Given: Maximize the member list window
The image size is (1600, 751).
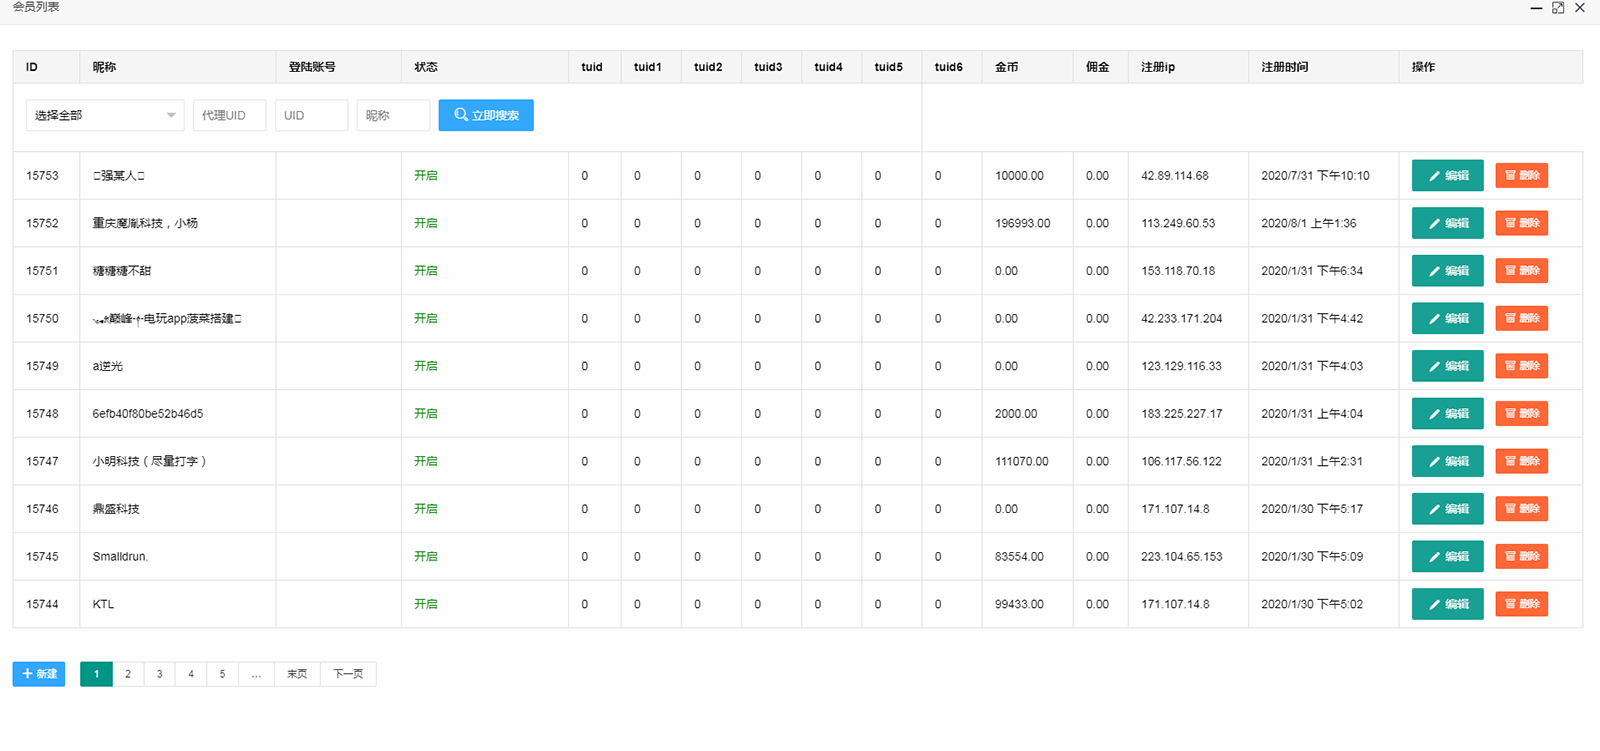Looking at the screenshot, I should (1558, 8).
